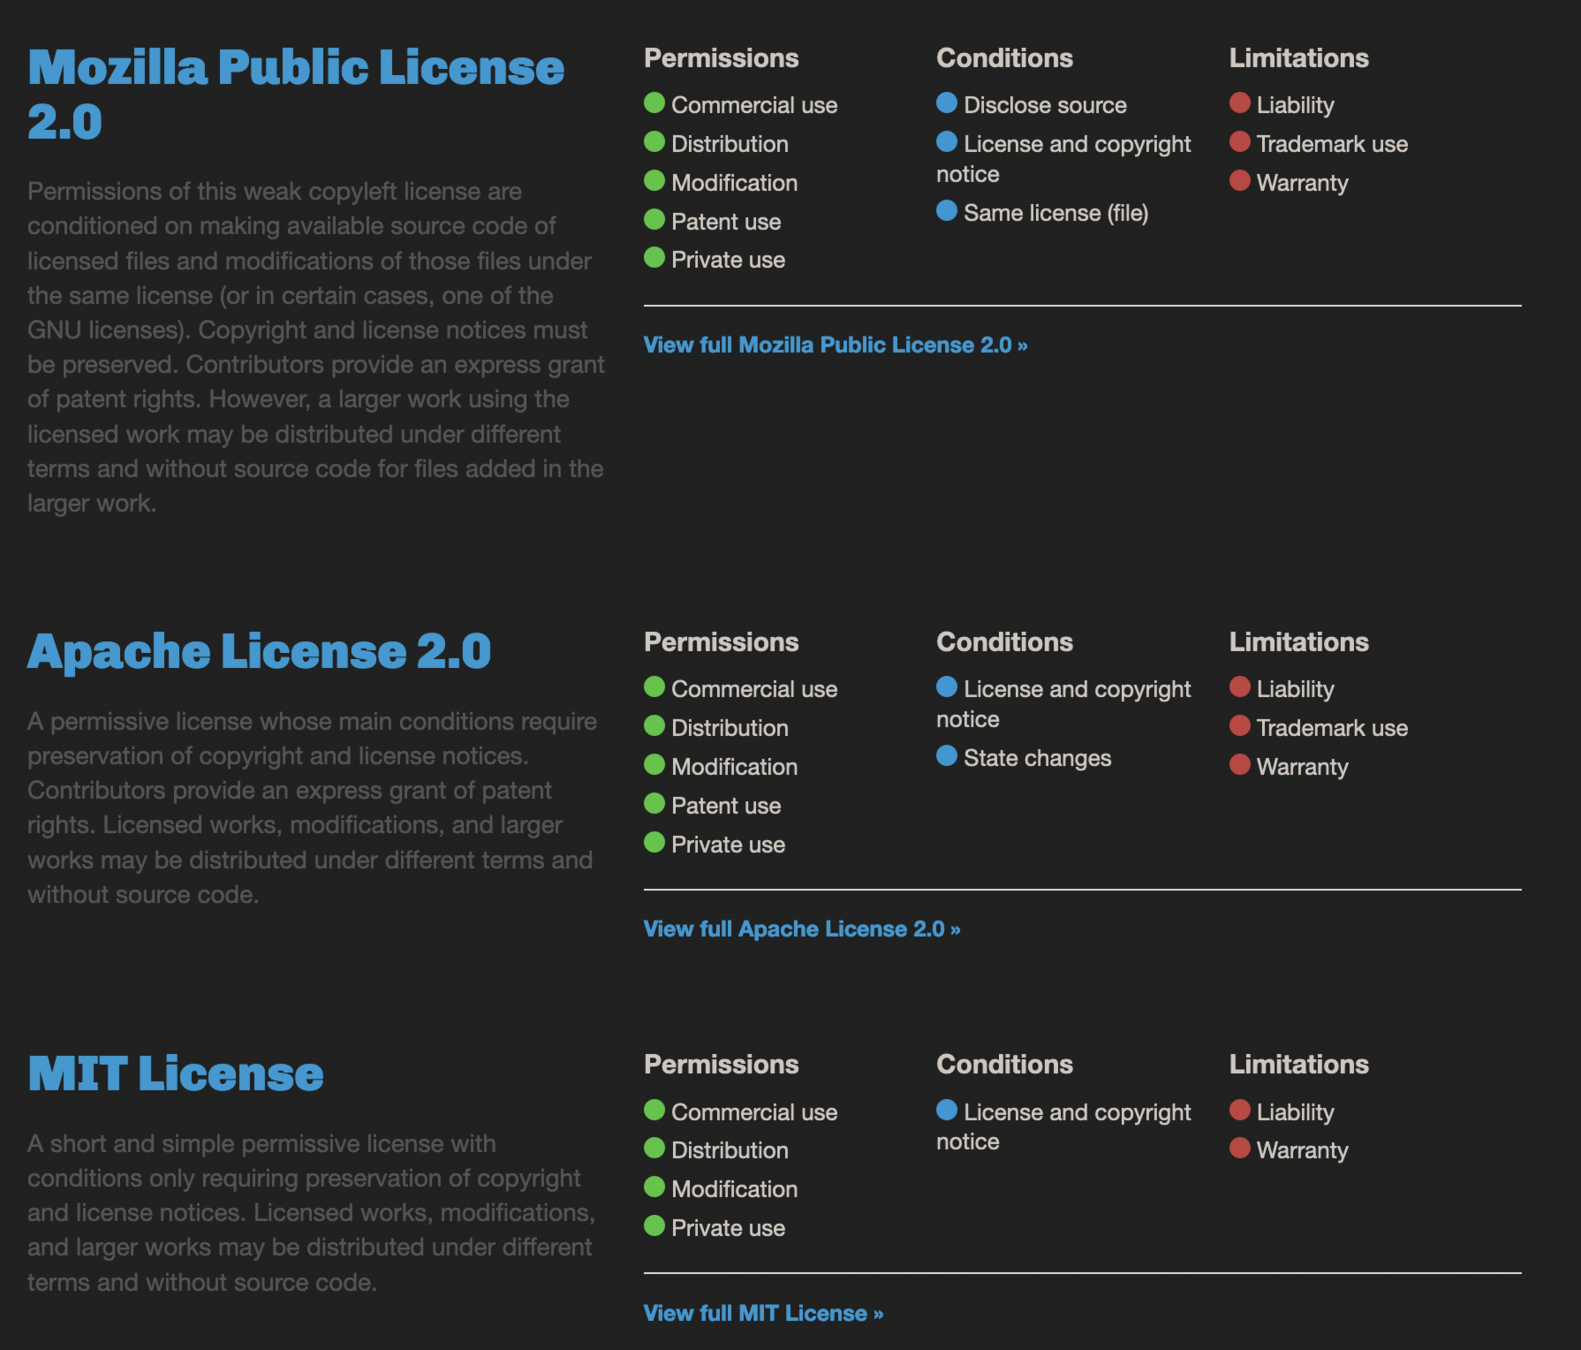Select 'Patent use' text in Mozilla Permissions
The height and width of the screenshot is (1350, 1581).
tap(726, 222)
